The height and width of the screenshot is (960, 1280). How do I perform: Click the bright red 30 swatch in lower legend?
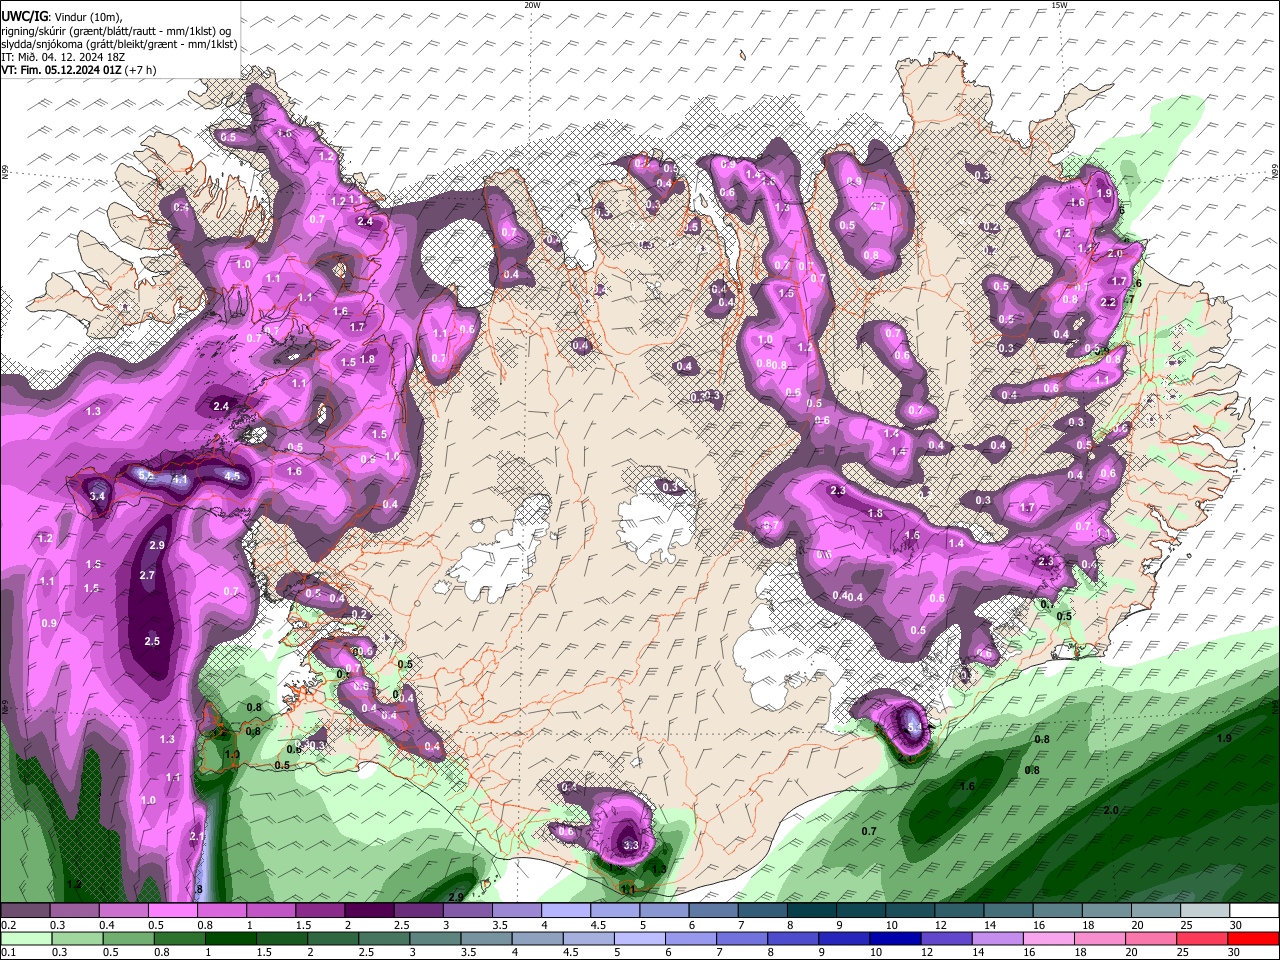click(1254, 938)
